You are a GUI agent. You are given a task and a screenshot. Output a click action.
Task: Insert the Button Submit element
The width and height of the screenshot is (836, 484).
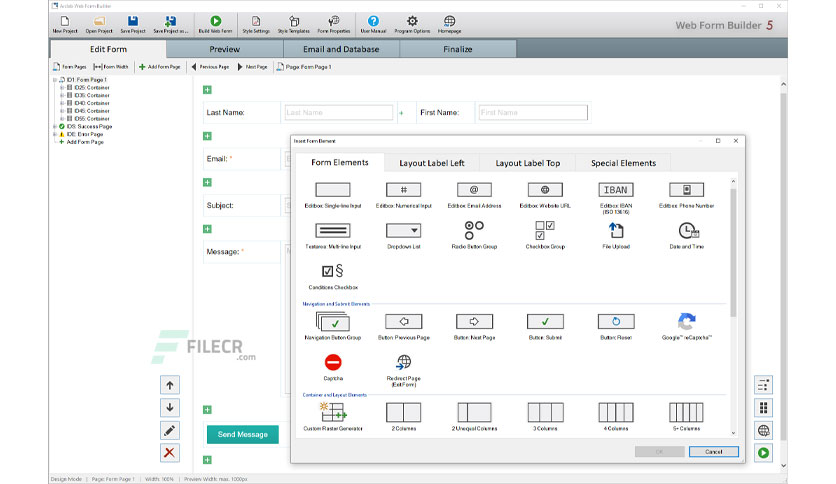click(x=545, y=327)
